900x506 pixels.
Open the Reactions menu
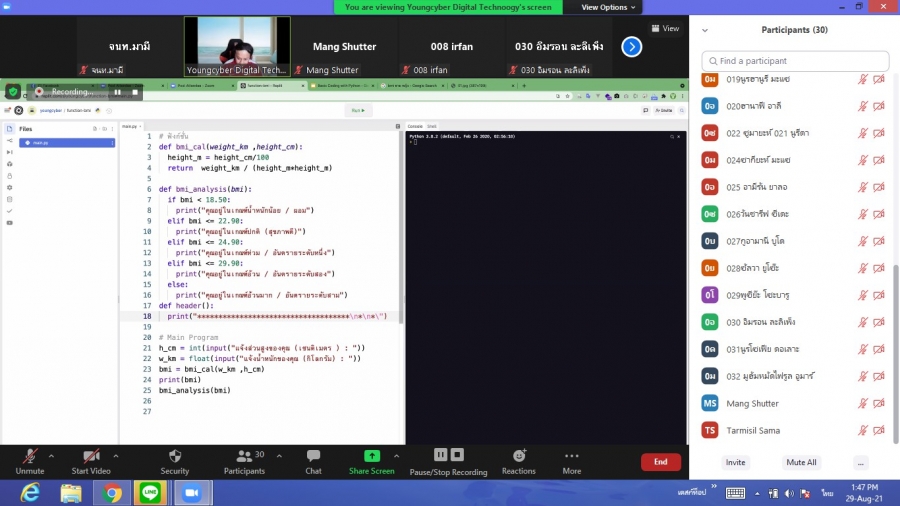tap(518, 456)
